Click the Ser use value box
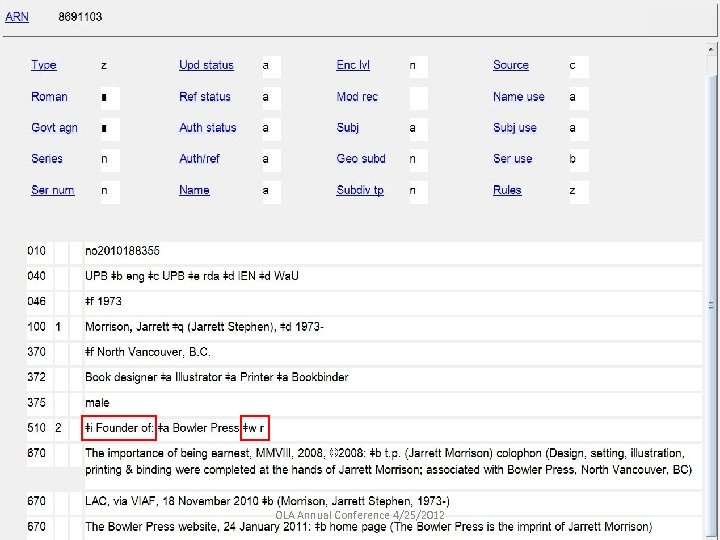The image size is (720, 540). pyautogui.click(x=578, y=160)
